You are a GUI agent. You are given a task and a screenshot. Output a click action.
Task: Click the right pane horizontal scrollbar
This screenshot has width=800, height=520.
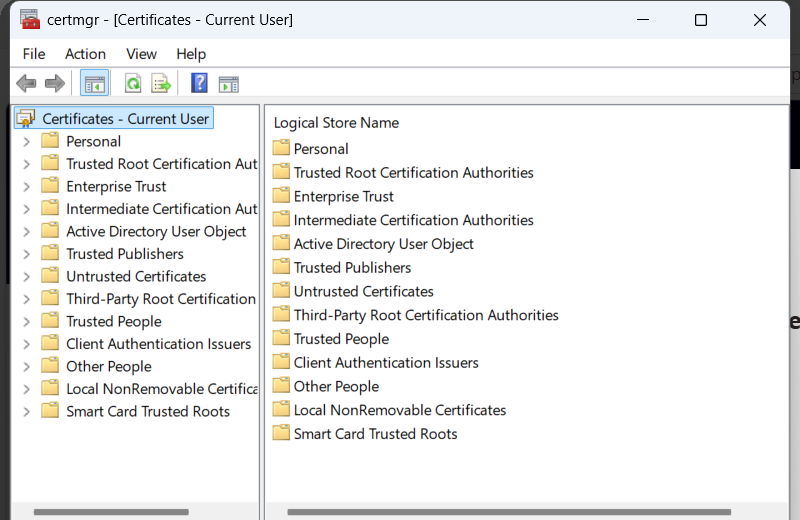pyautogui.click(x=509, y=511)
